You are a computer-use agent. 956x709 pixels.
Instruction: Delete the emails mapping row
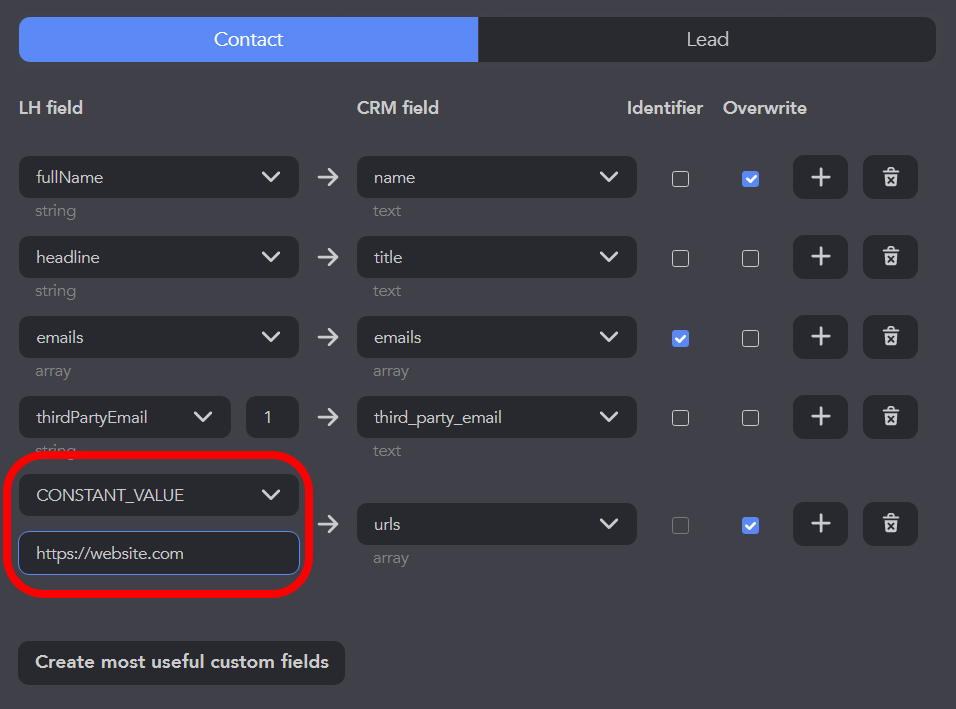(x=890, y=337)
